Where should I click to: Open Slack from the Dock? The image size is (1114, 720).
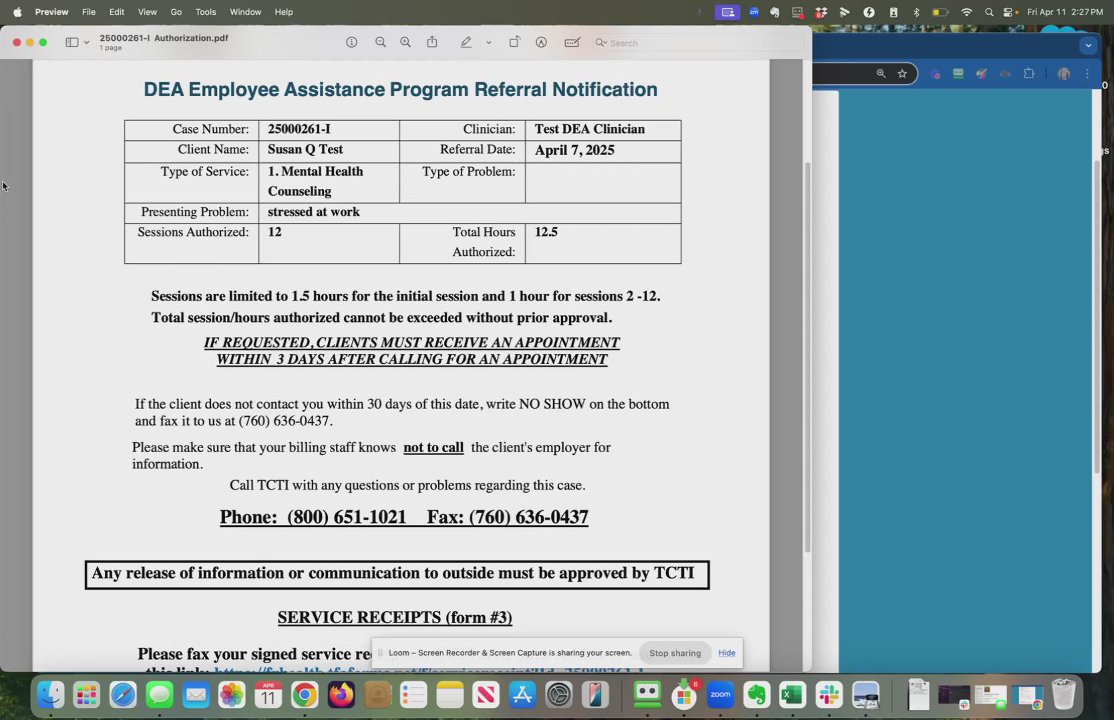tap(829, 694)
